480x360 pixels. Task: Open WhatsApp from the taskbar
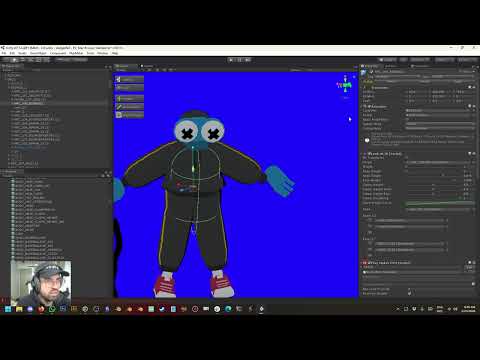tap(52, 309)
